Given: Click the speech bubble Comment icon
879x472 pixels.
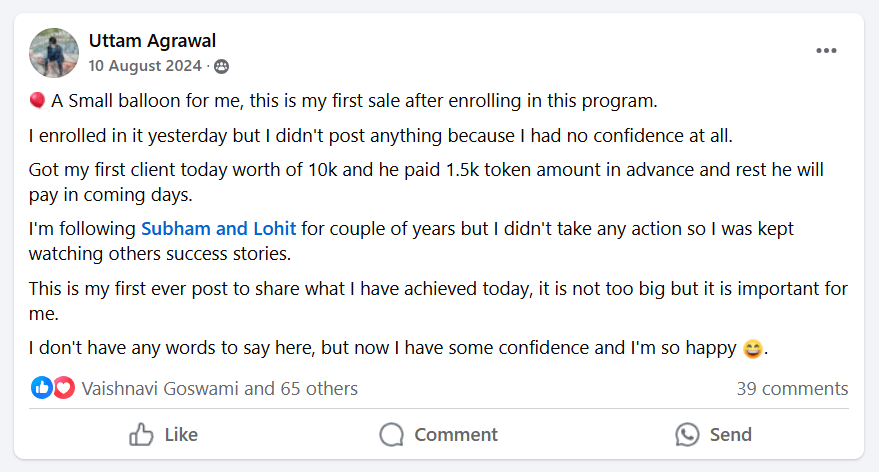Looking at the screenshot, I should 392,435.
